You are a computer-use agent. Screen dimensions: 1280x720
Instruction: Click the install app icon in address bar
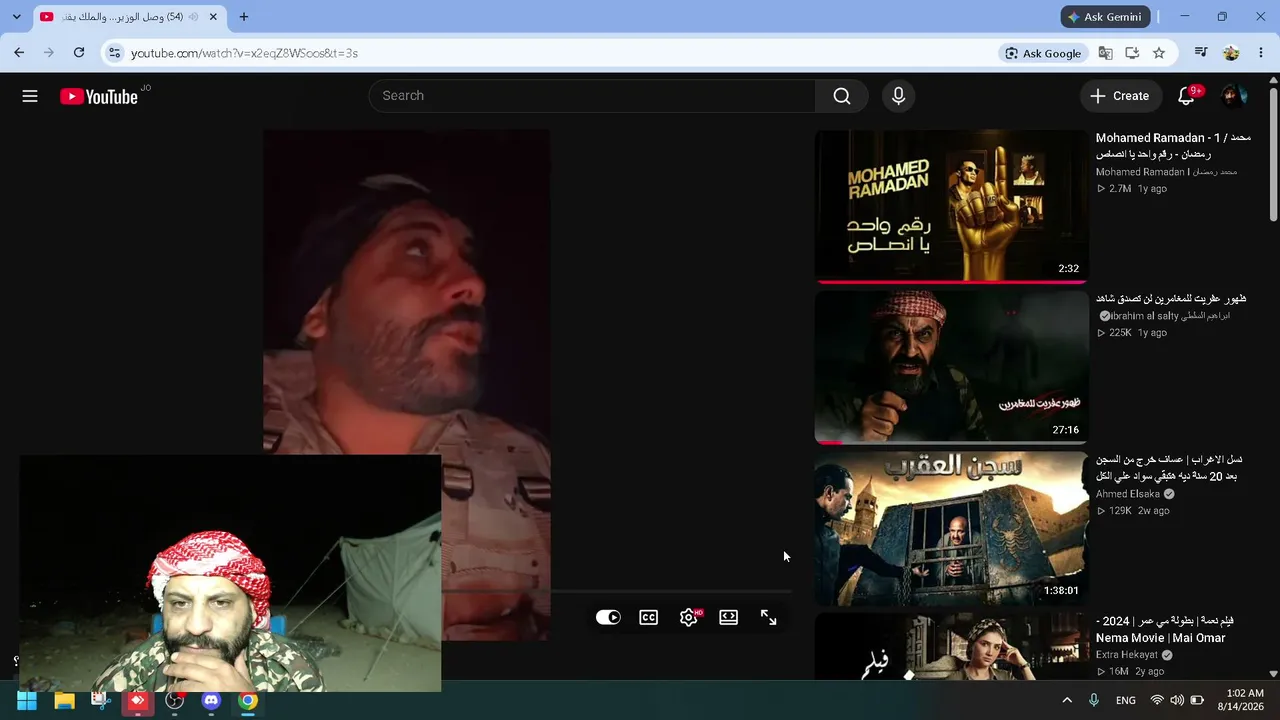coord(1132,53)
